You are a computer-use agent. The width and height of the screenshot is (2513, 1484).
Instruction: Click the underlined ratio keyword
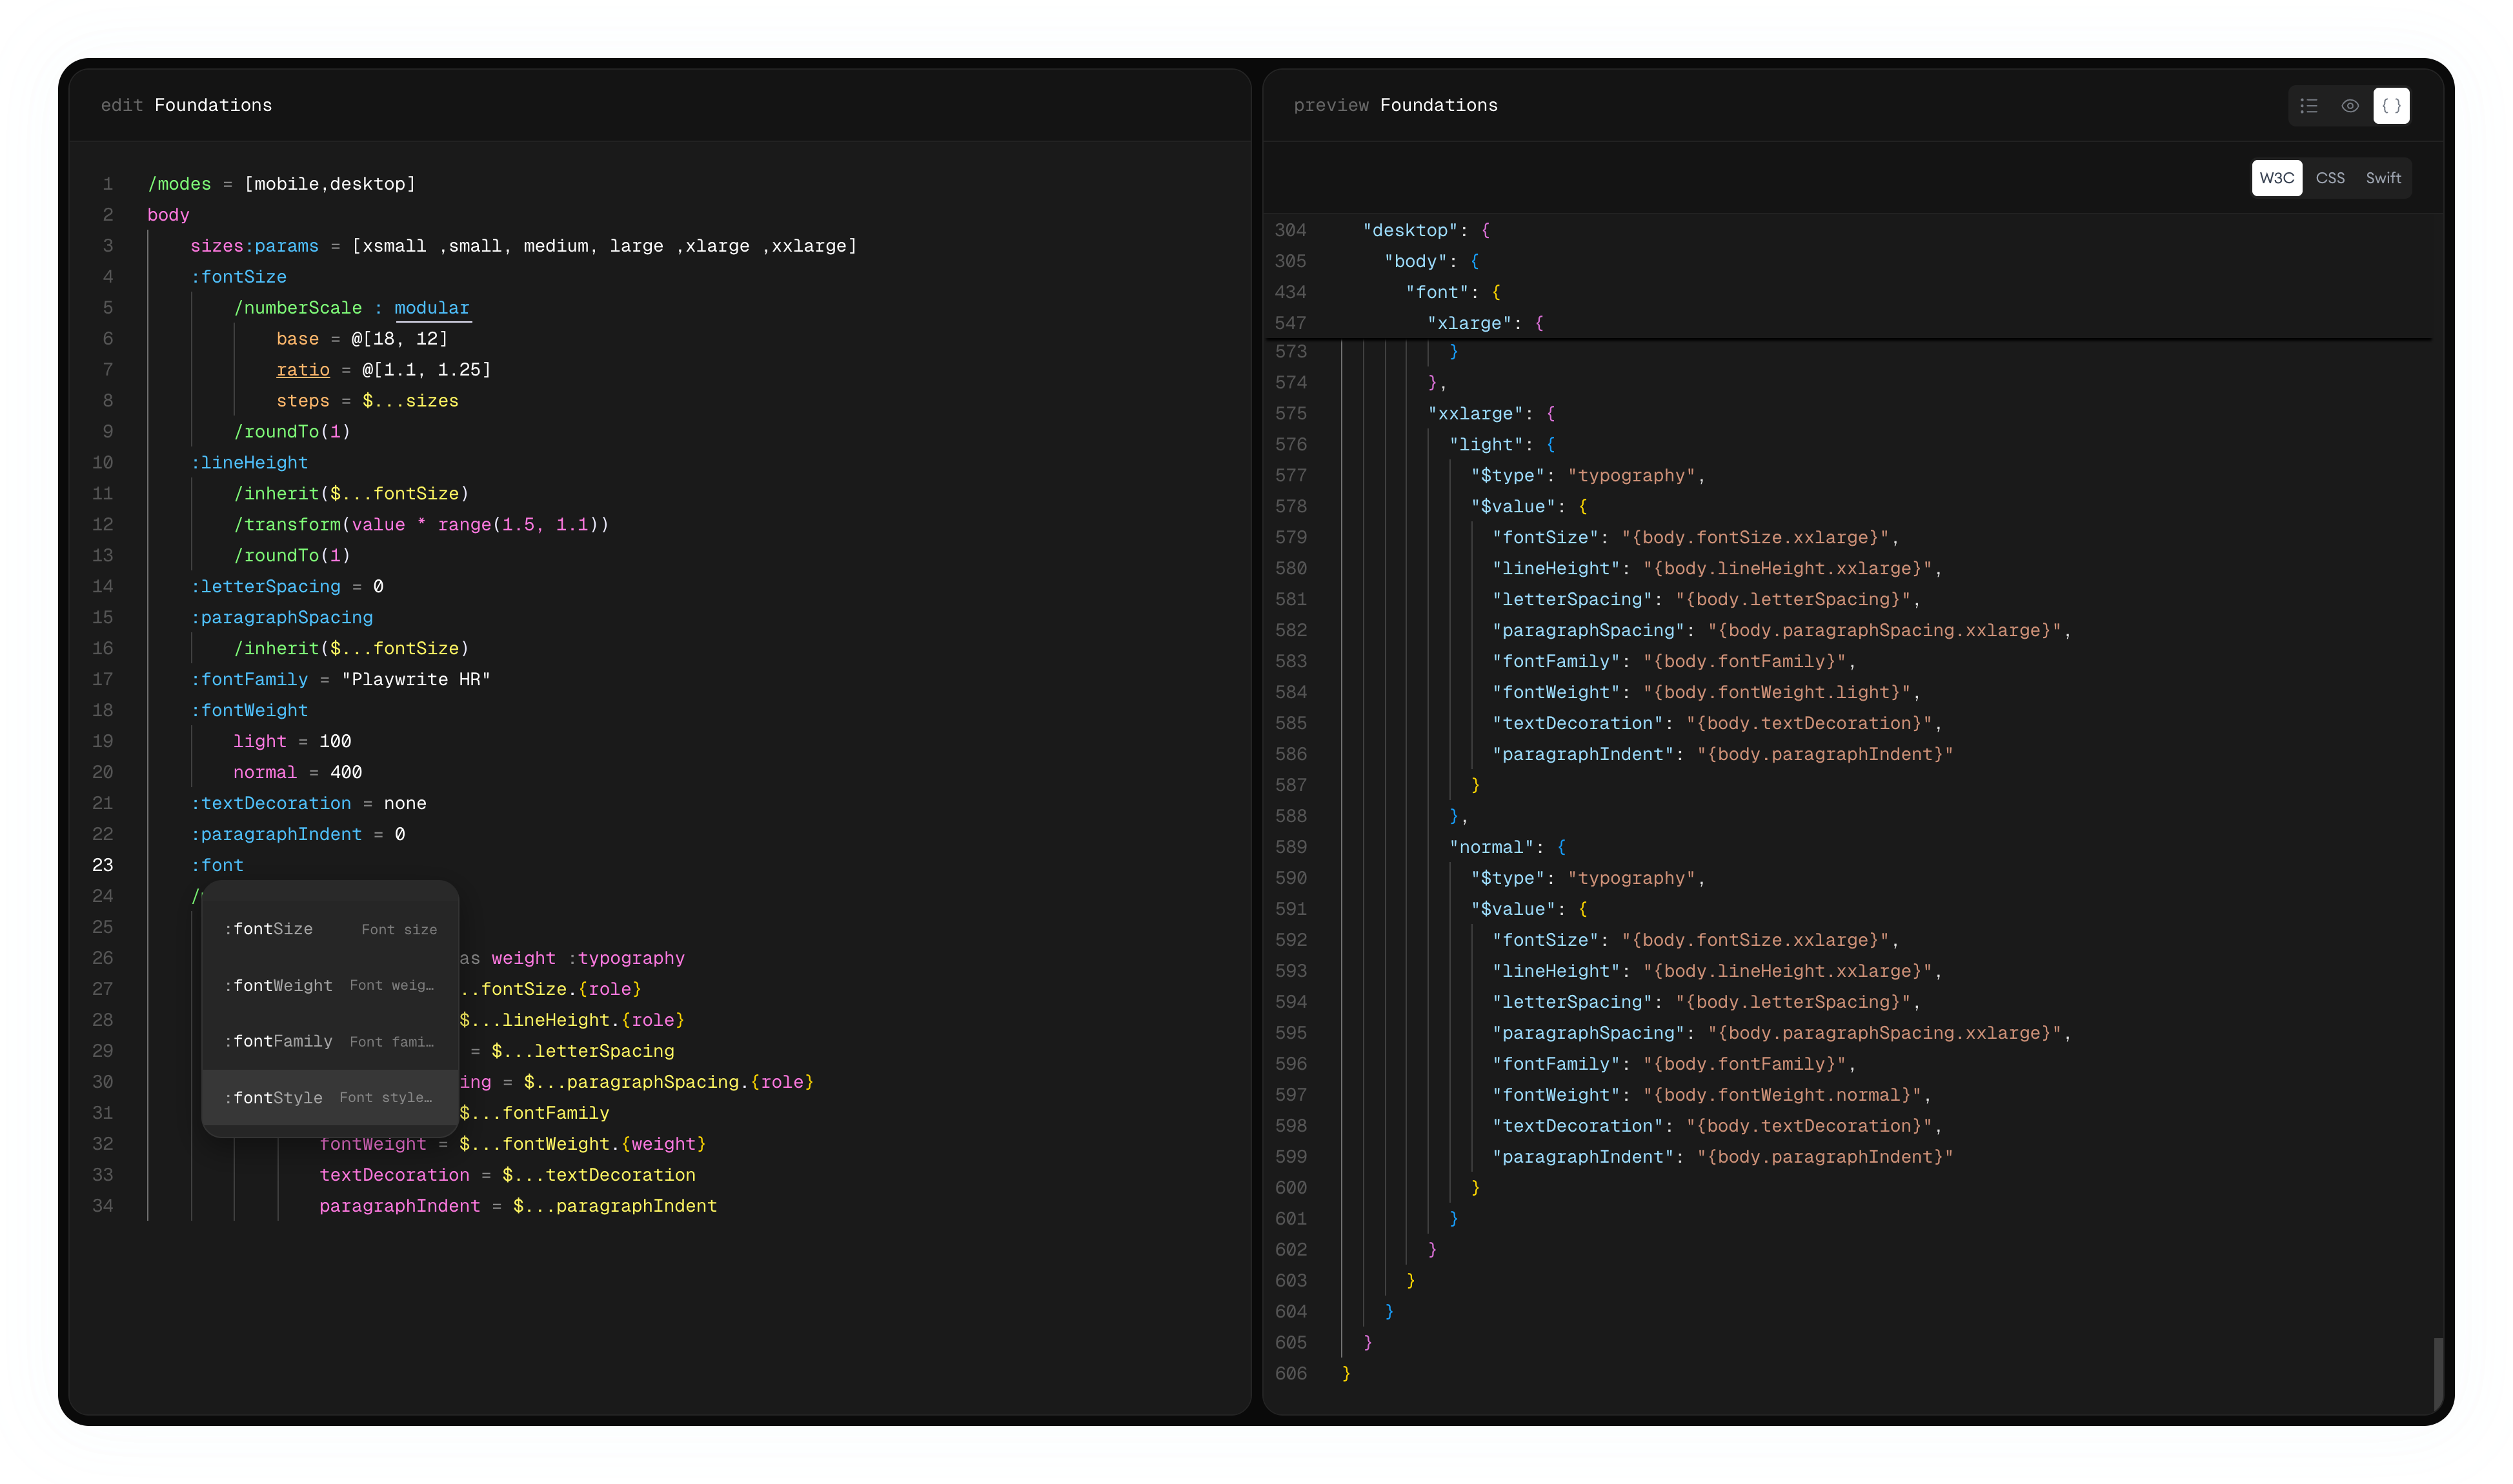303,370
